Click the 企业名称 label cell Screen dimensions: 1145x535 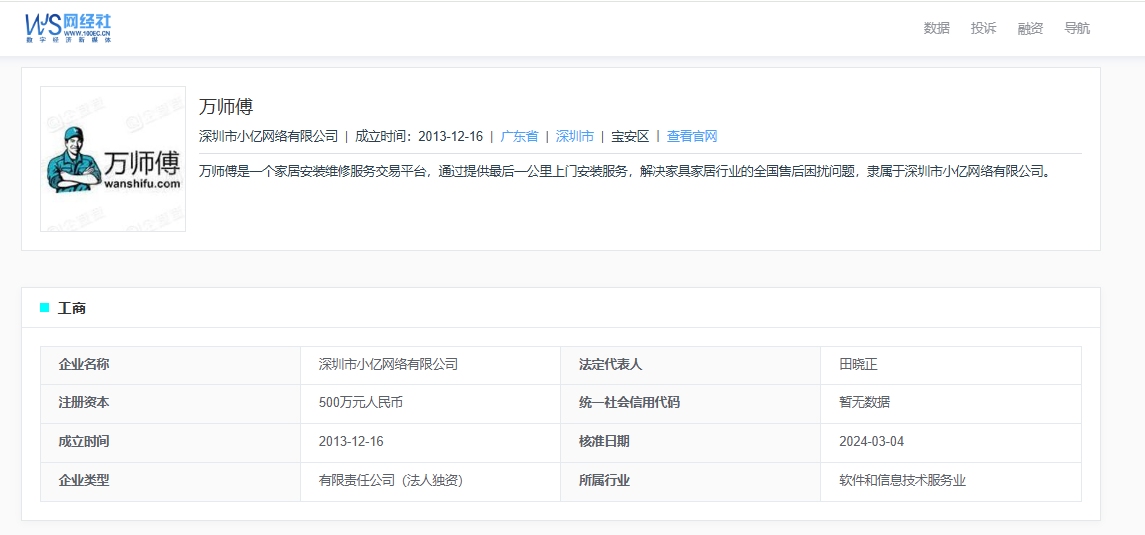170,365
